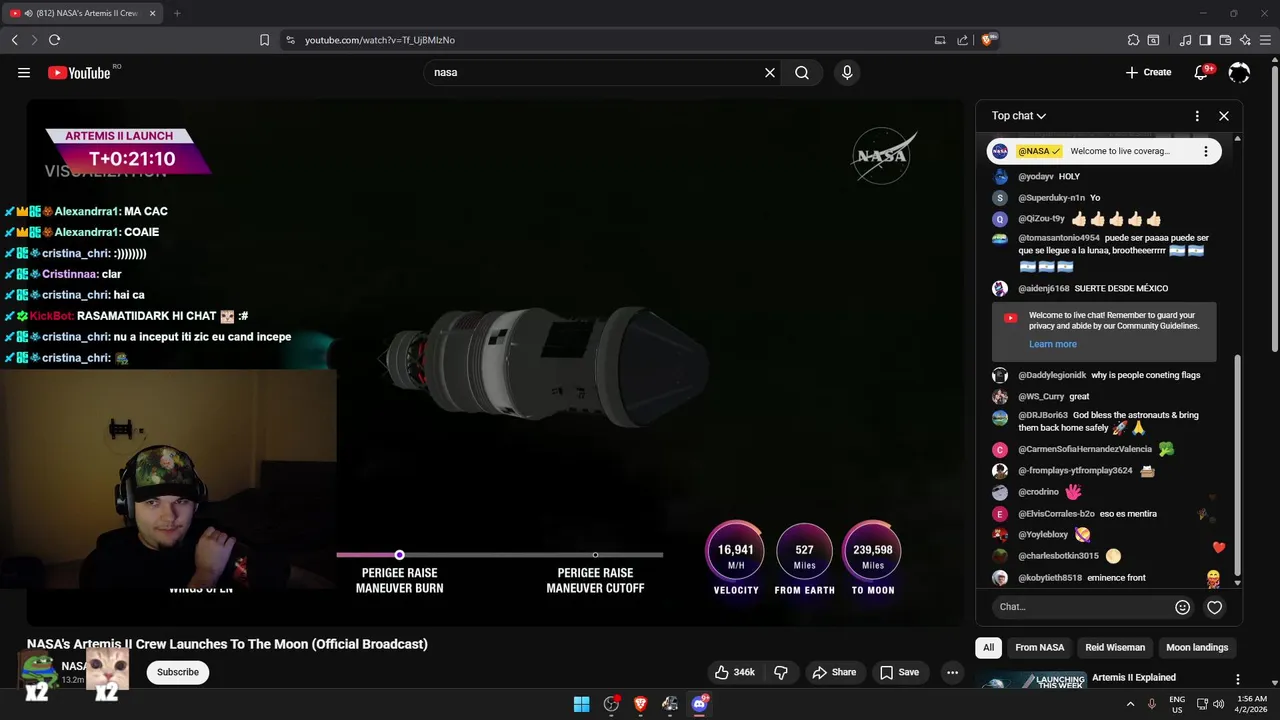Open the media control music note icon

(x=1186, y=40)
